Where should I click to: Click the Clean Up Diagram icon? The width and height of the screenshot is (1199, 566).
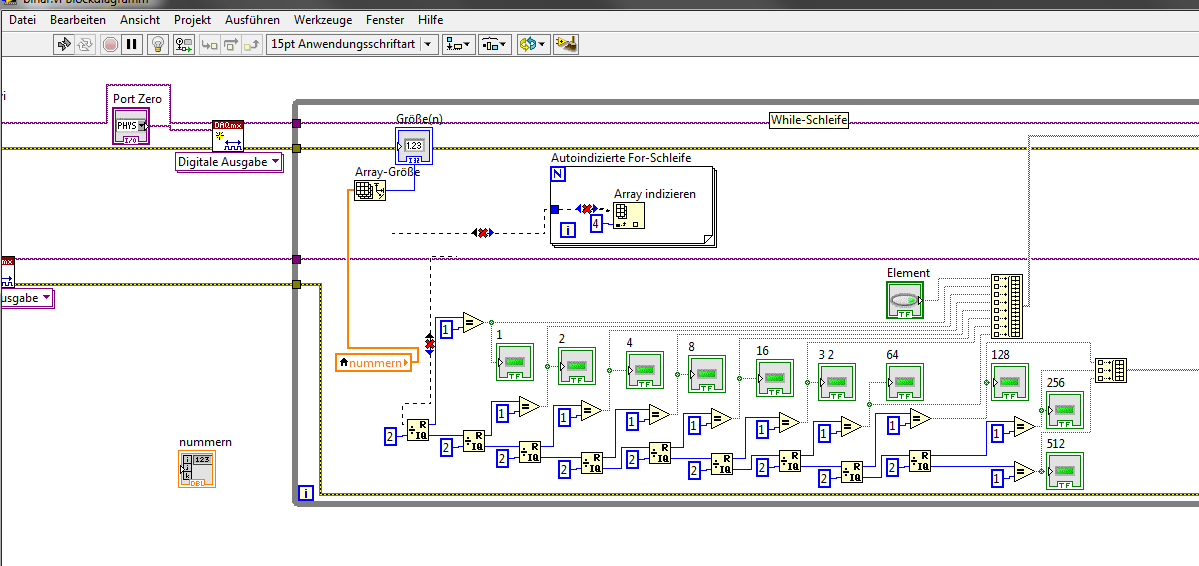tap(566, 44)
